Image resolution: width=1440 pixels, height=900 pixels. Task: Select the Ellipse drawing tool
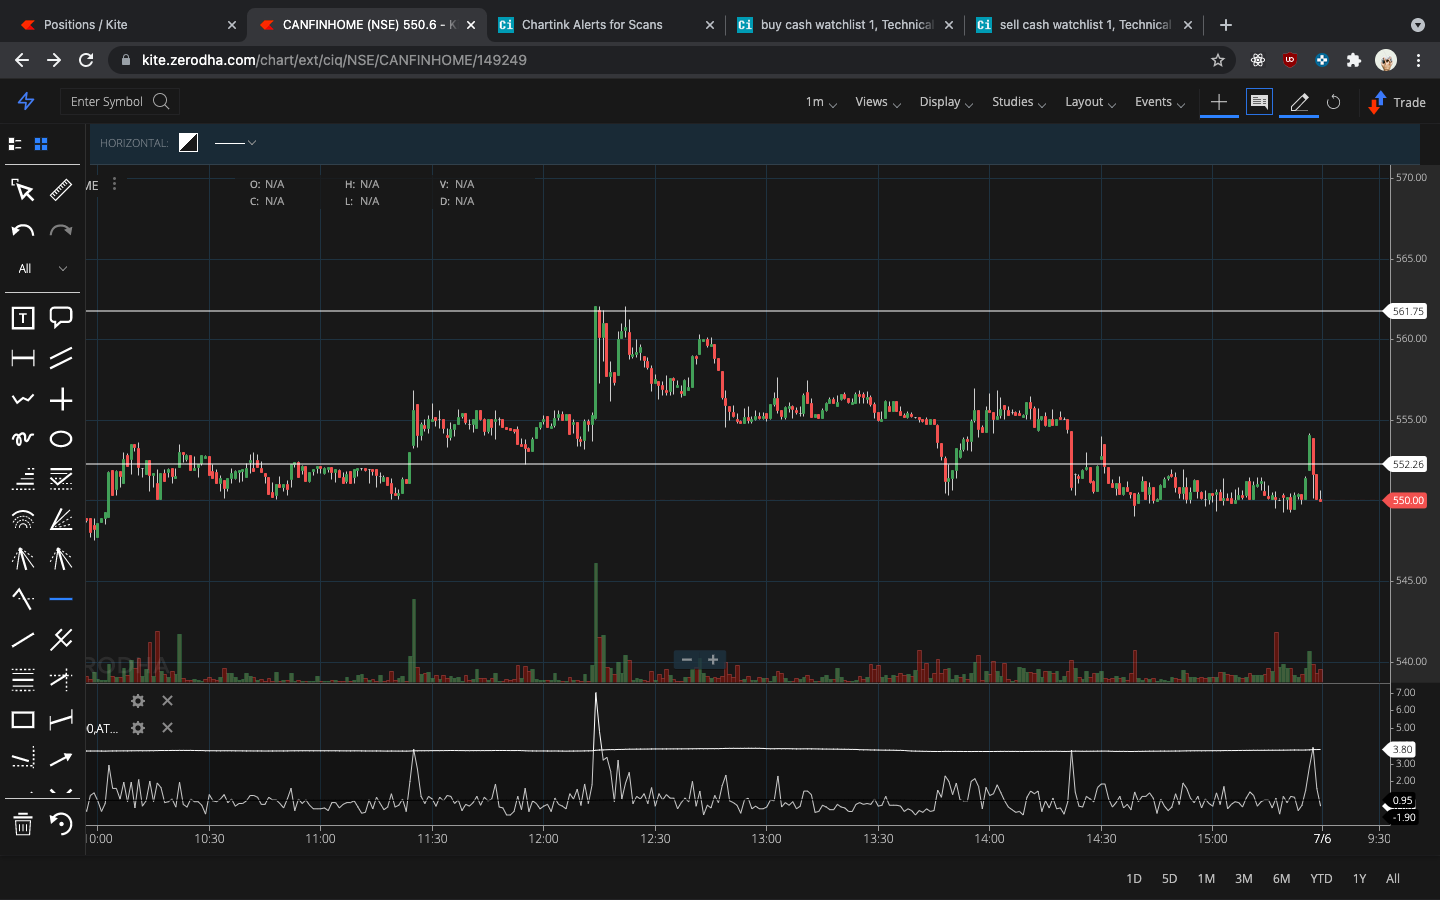pos(60,438)
